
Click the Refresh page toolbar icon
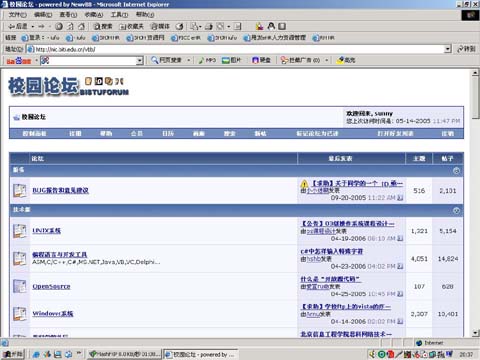70,26
